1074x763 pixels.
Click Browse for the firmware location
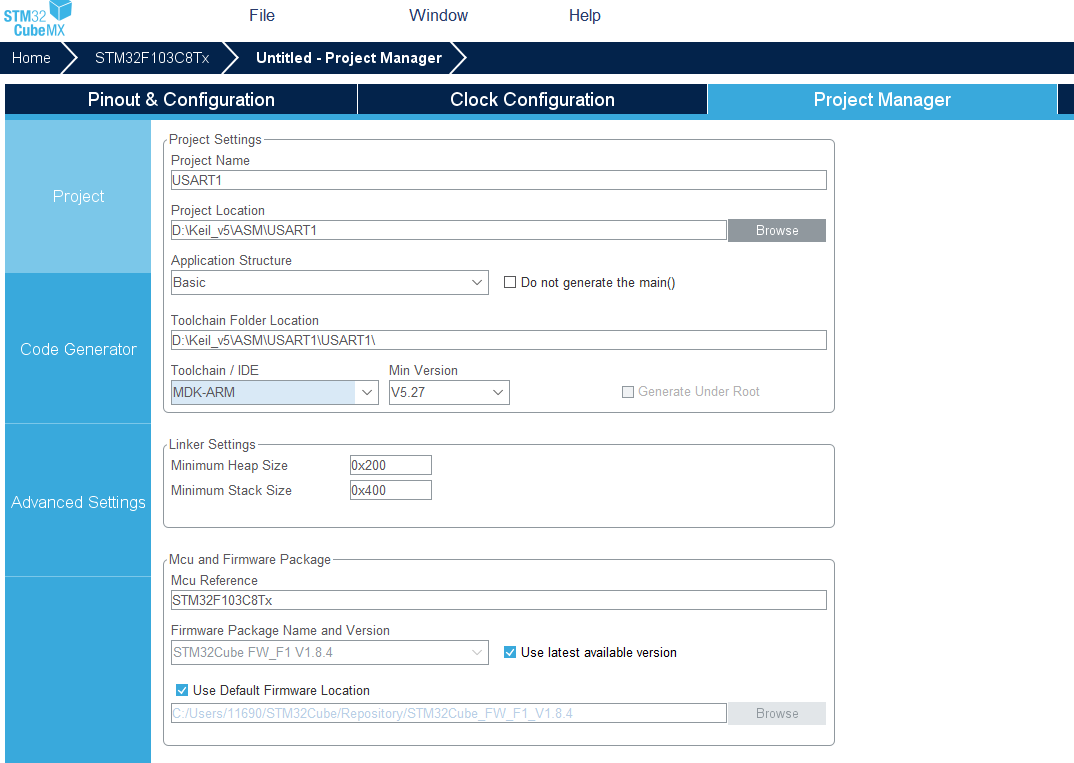click(777, 713)
